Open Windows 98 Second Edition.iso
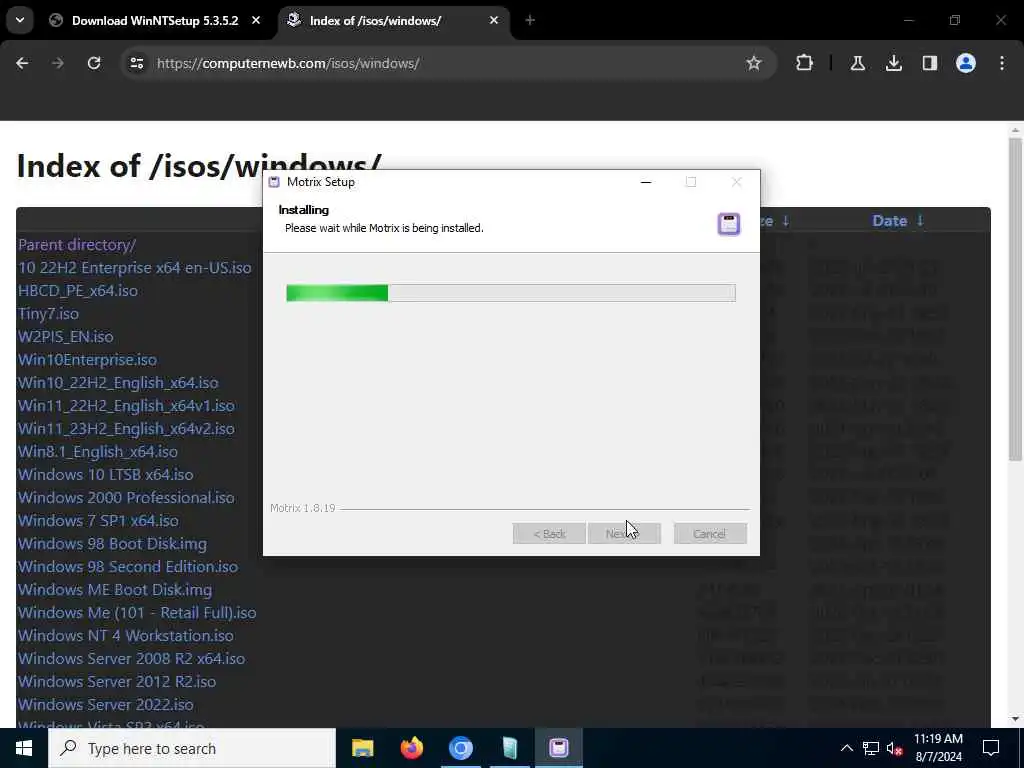The height and width of the screenshot is (768, 1024). click(128, 567)
